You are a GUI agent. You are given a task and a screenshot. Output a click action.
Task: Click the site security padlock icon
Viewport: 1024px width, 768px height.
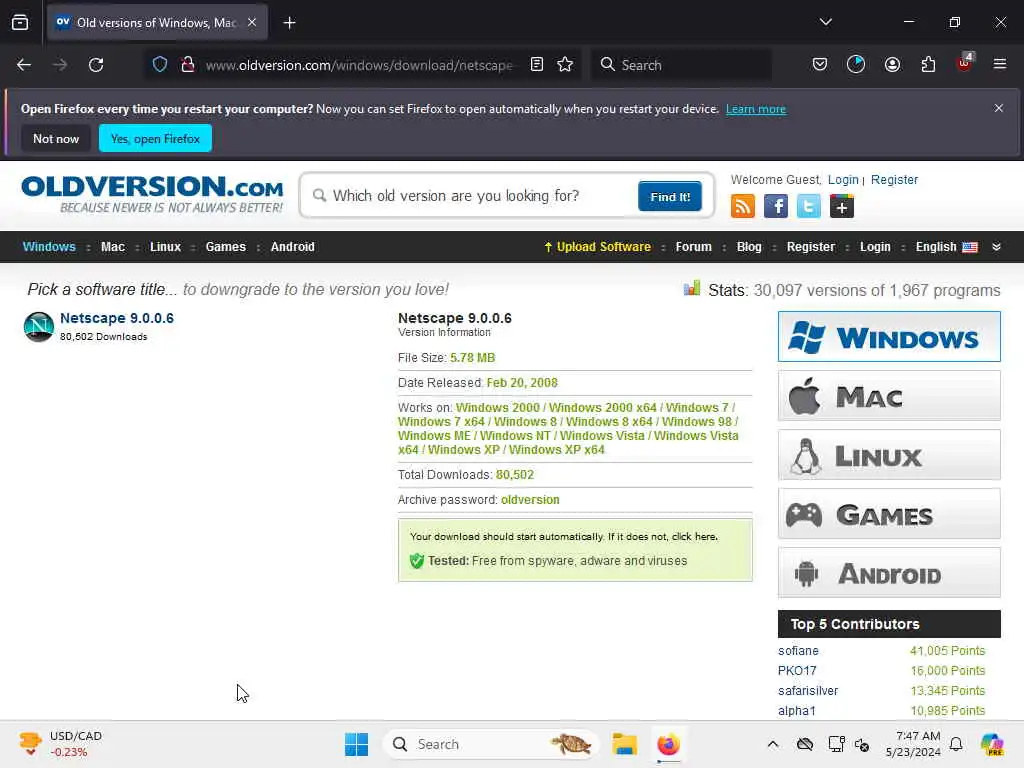(188, 65)
